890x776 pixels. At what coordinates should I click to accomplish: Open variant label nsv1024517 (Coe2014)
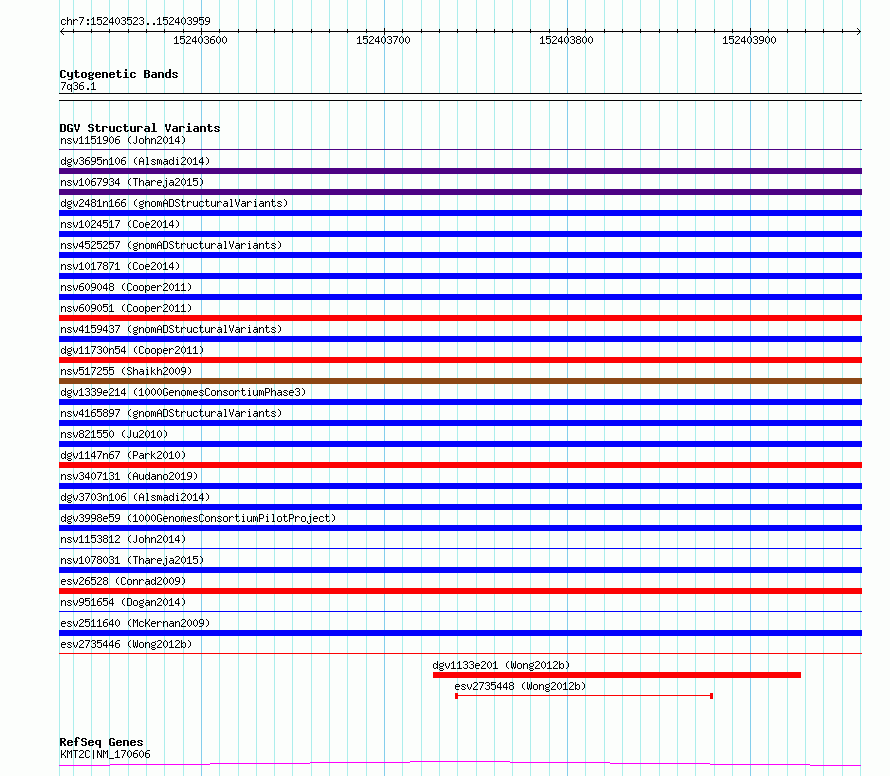[120, 224]
